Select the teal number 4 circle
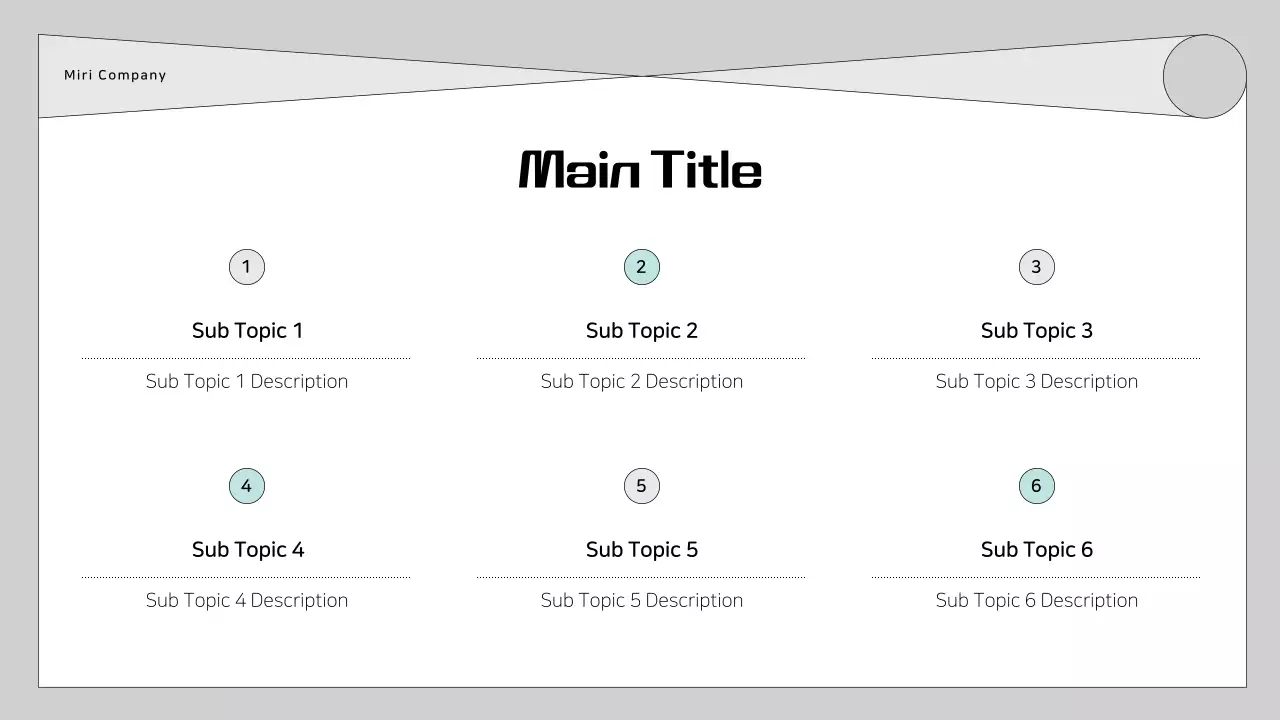The image size is (1280, 720). click(x=247, y=486)
